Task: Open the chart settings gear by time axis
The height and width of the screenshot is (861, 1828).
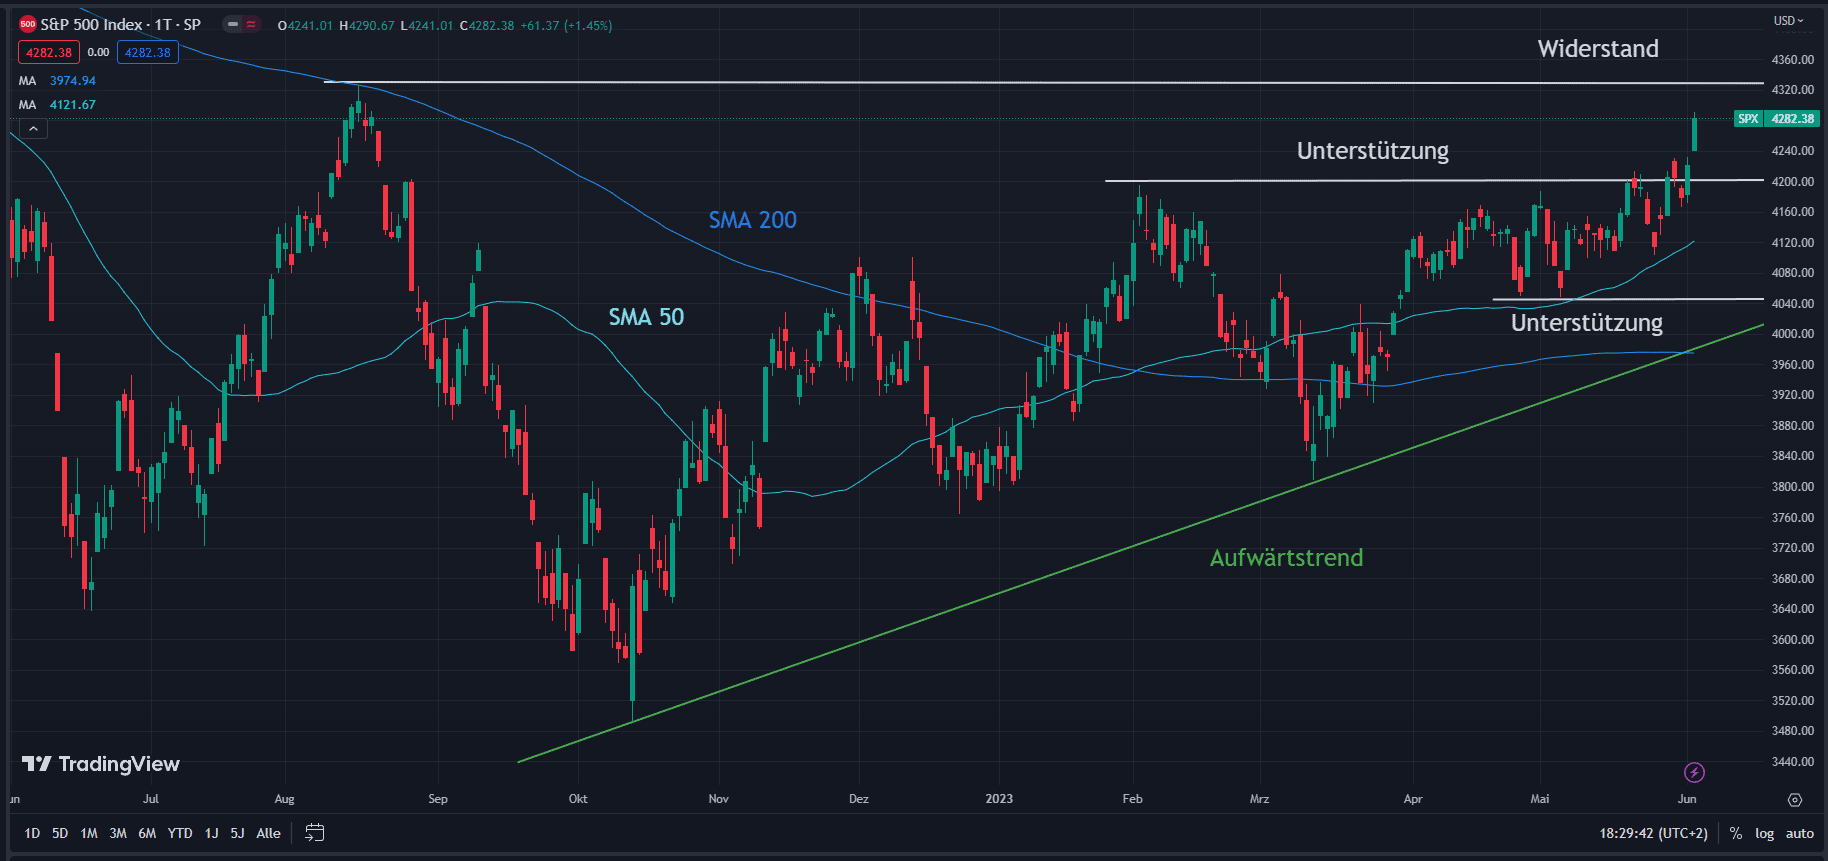Action: point(1795,800)
